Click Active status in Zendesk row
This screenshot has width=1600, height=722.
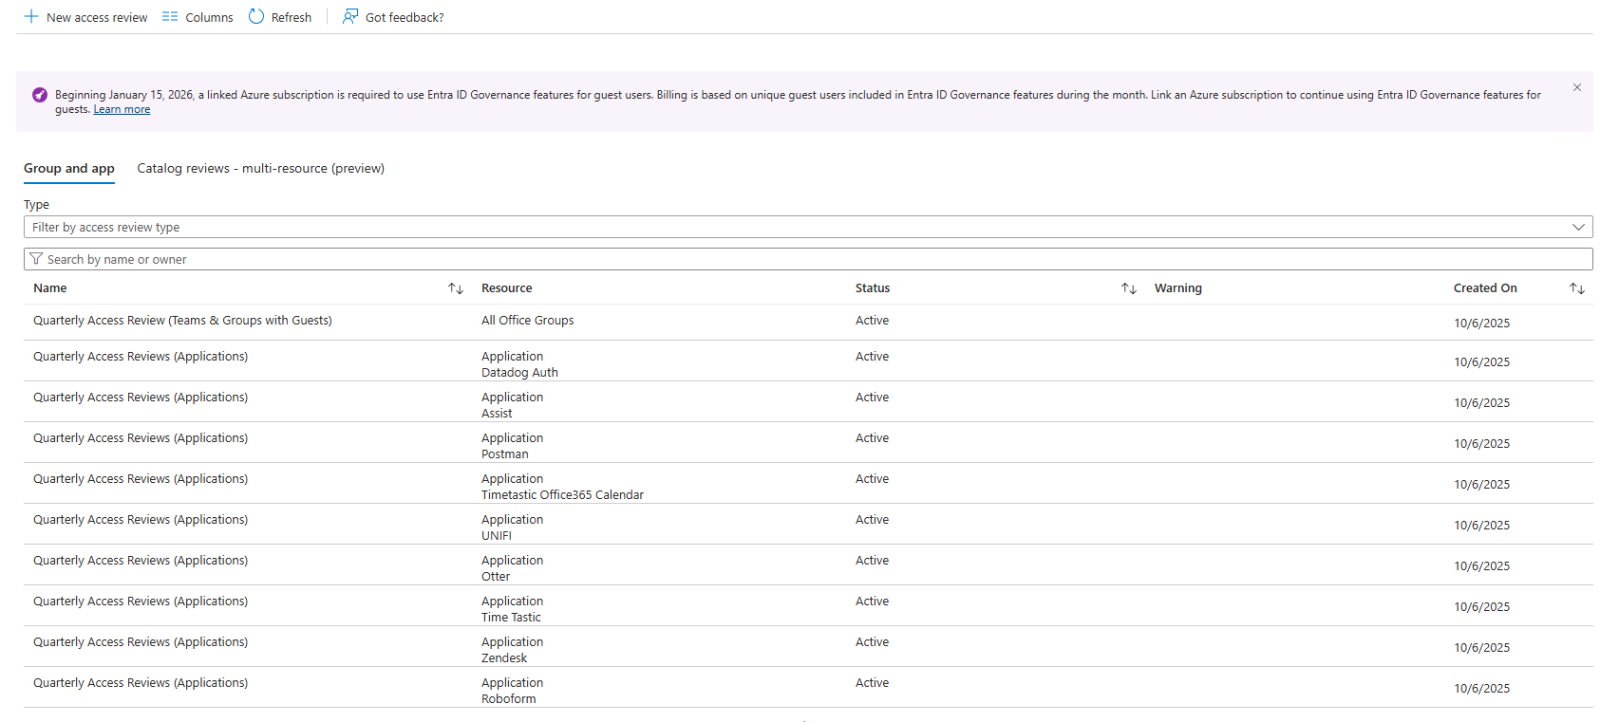click(x=872, y=643)
